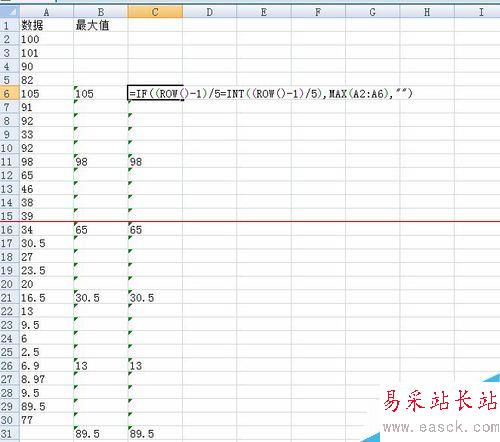Click cell A16 with value 34
The height and width of the screenshot is (442, 500).
coord(47,230)
